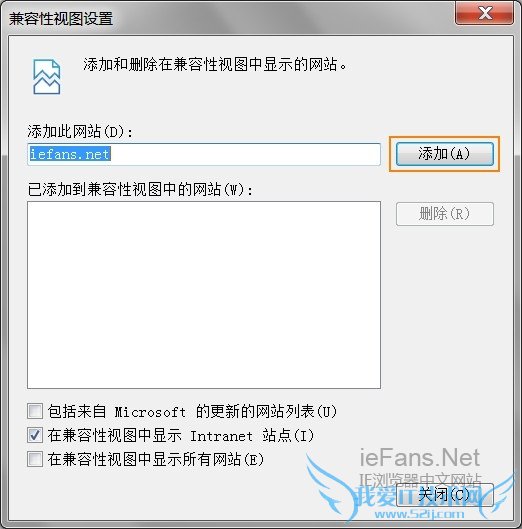Click label text 在兼容性视图中显示 Intranet 站点(I)
Image resolution: width=522 pixels, height=529 pixels.
[181, 435]
